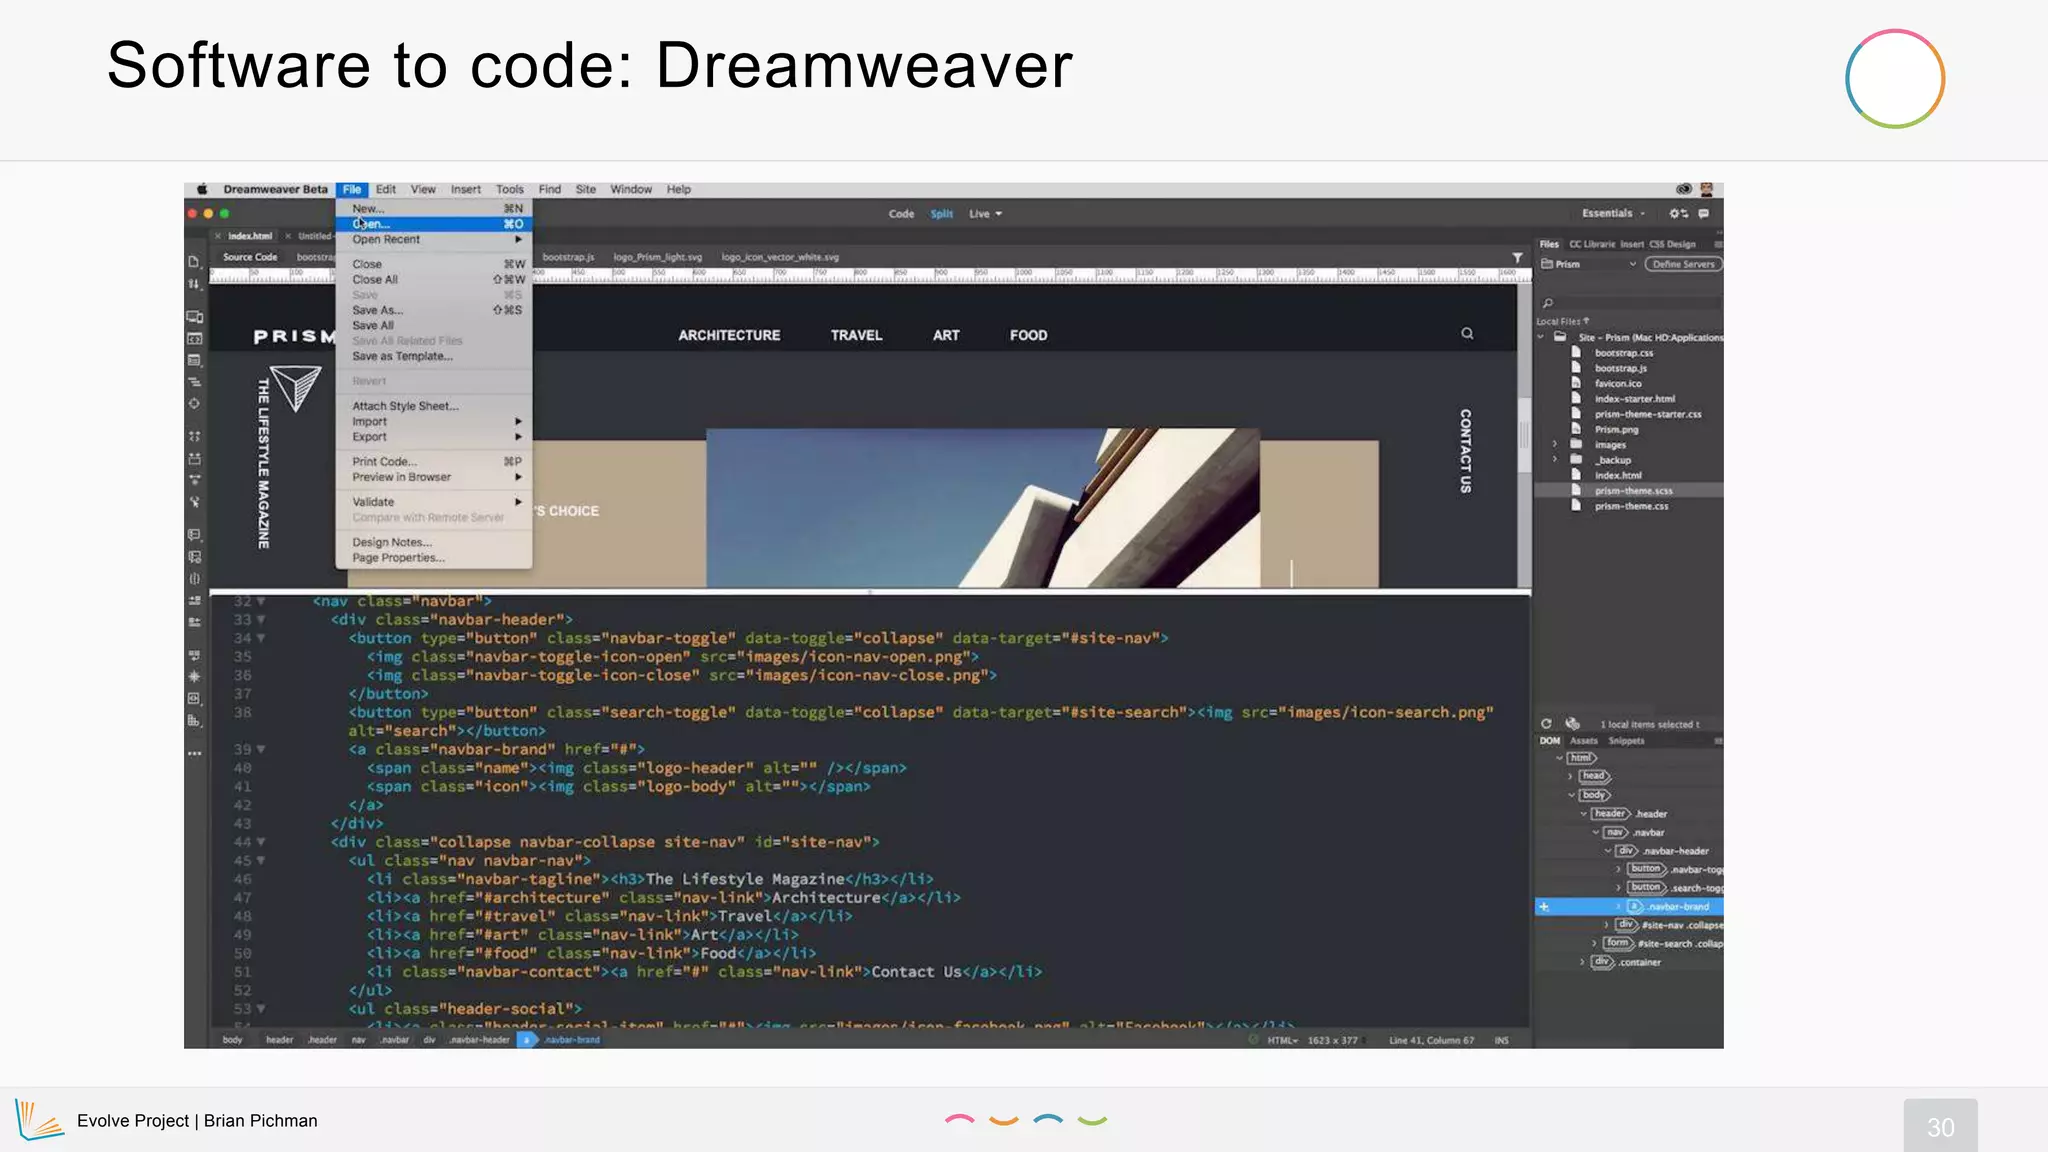Open the HTML document type dropdown in status bar
This screenshot has width=2048, height=1152.
click(1282, 1041)
